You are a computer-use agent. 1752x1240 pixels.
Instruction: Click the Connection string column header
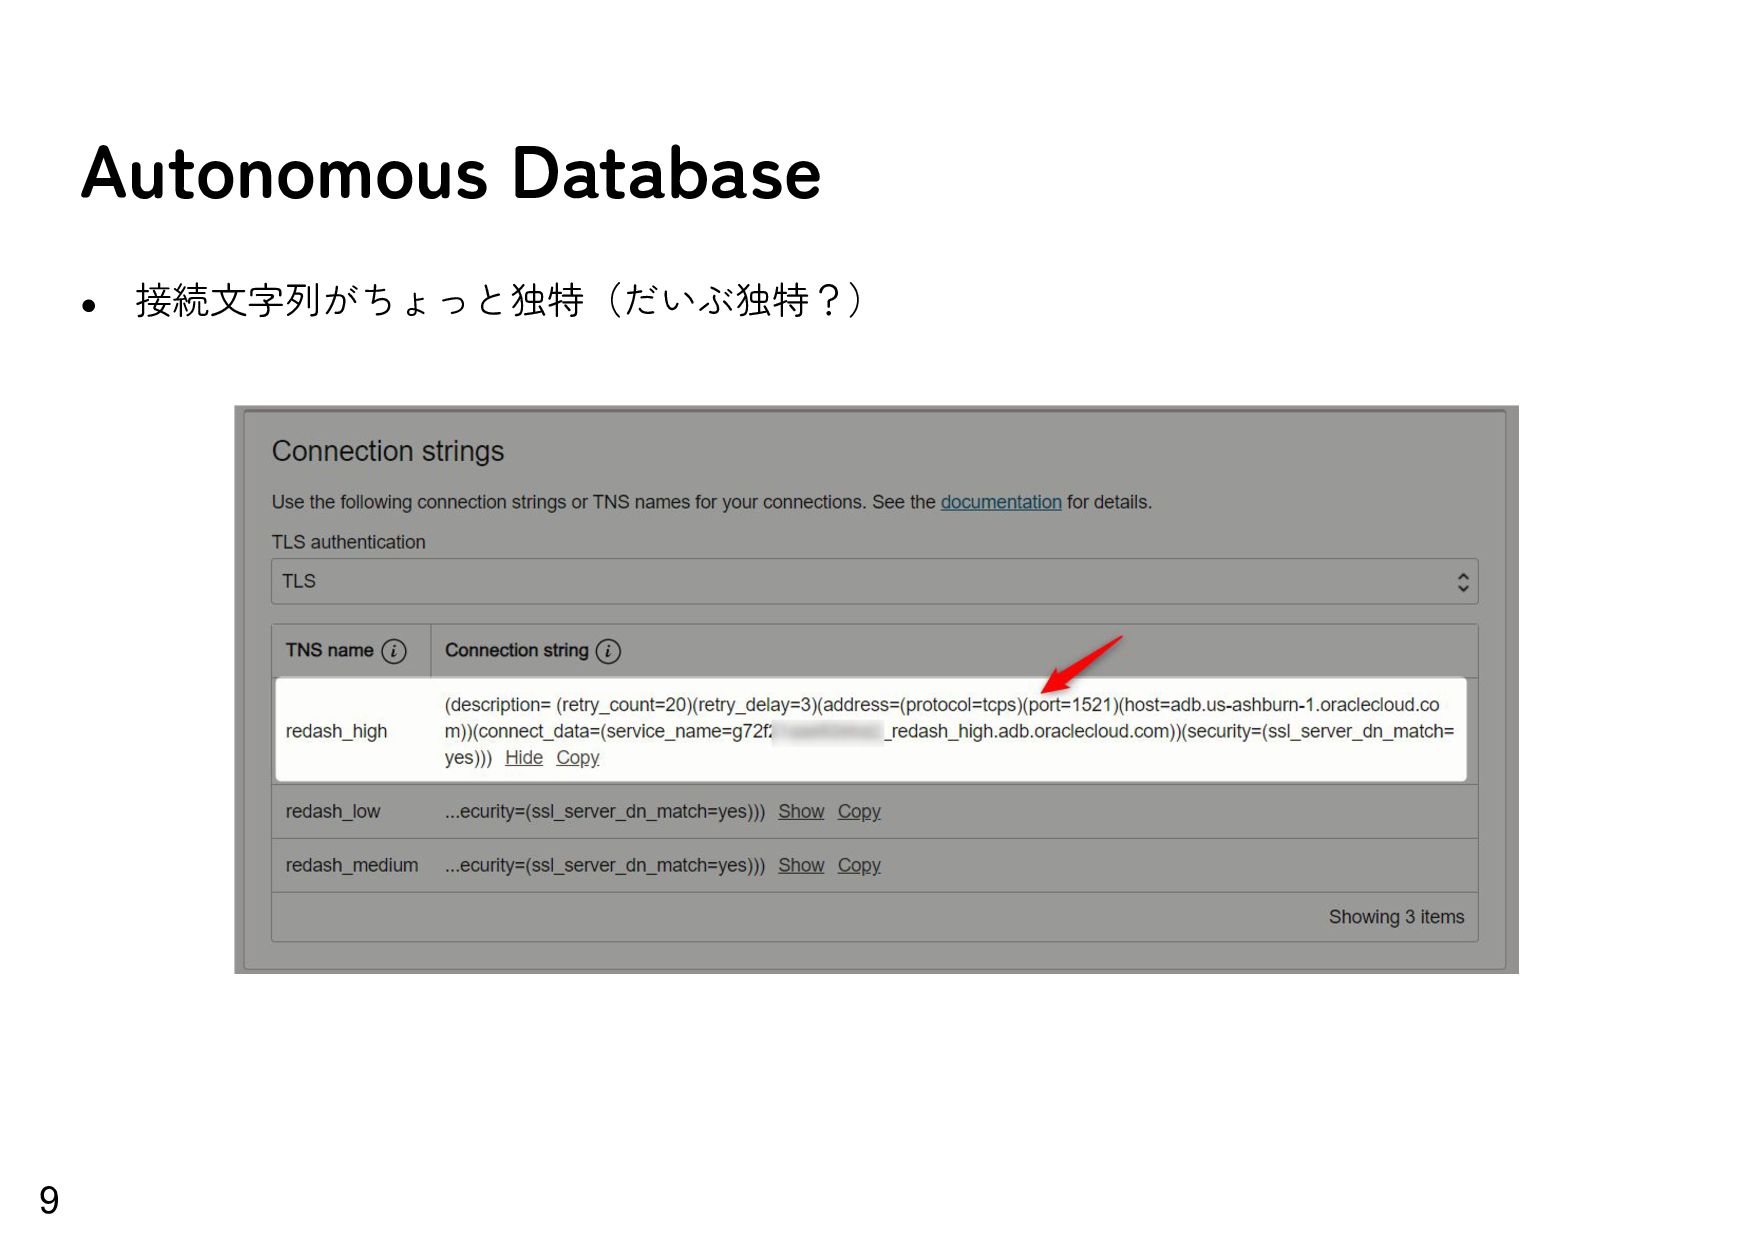tap(516, 651)
